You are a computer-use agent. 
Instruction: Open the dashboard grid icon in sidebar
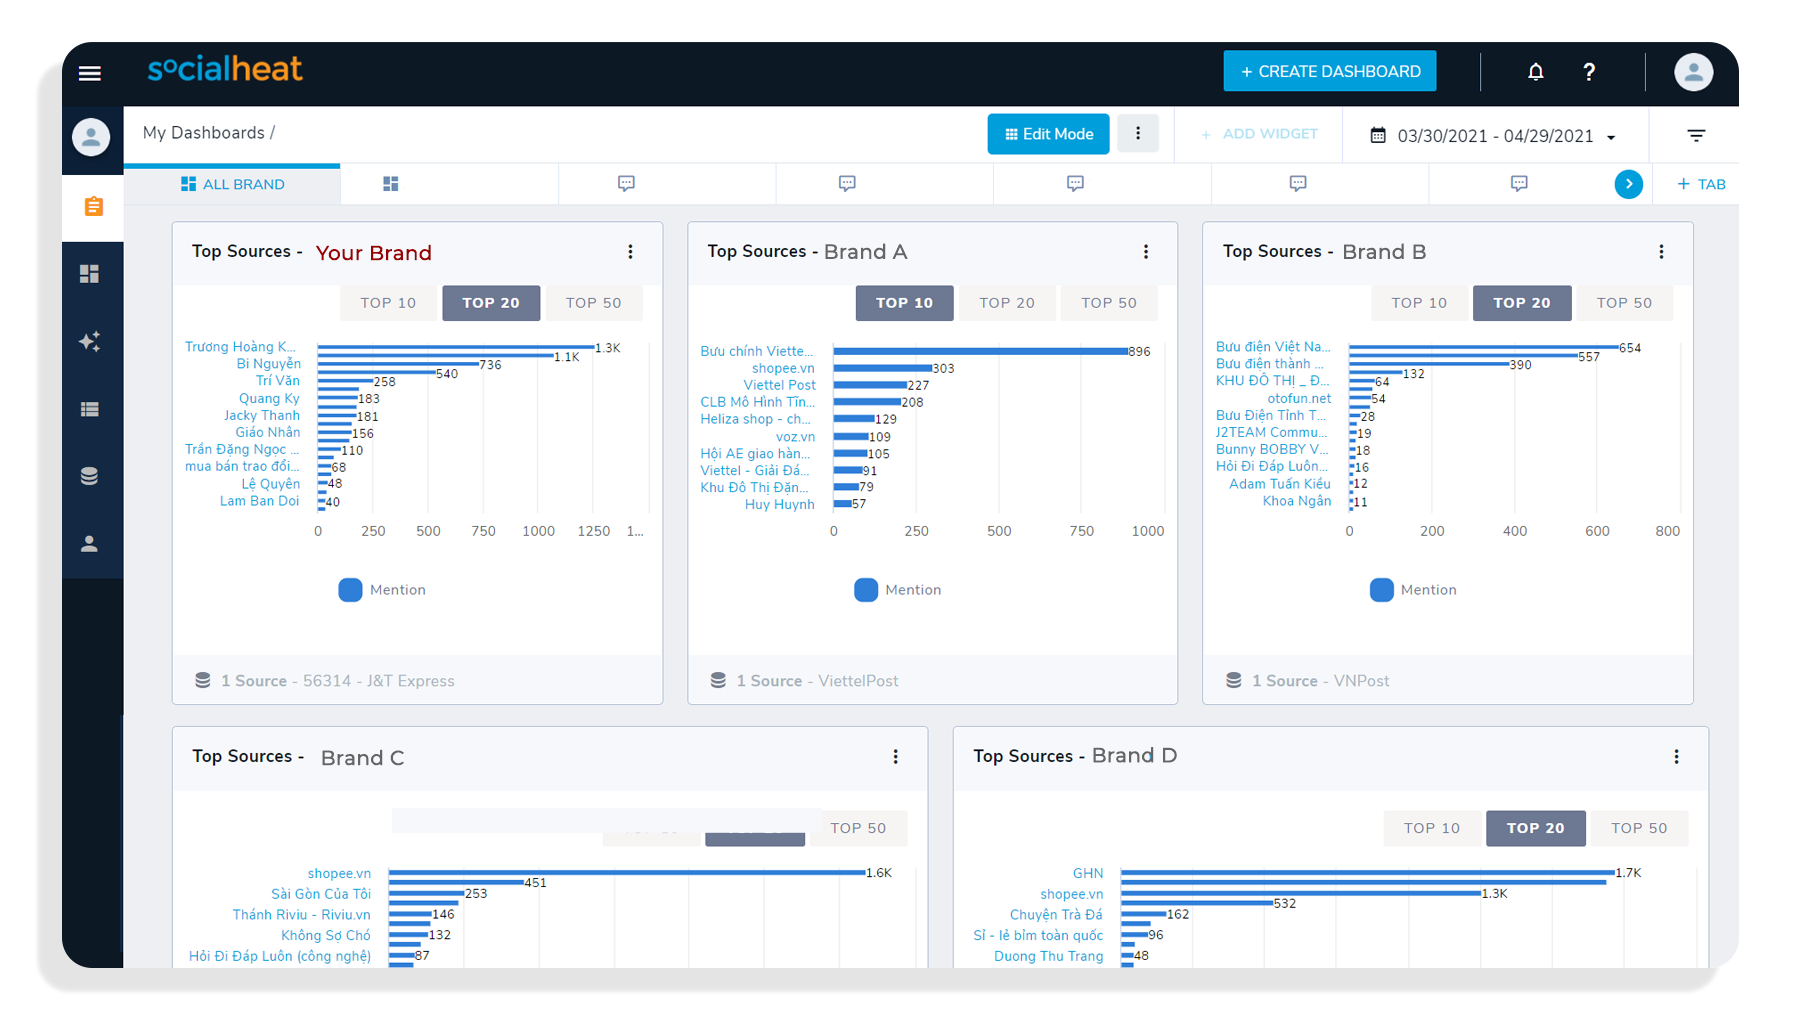[90, 274]
